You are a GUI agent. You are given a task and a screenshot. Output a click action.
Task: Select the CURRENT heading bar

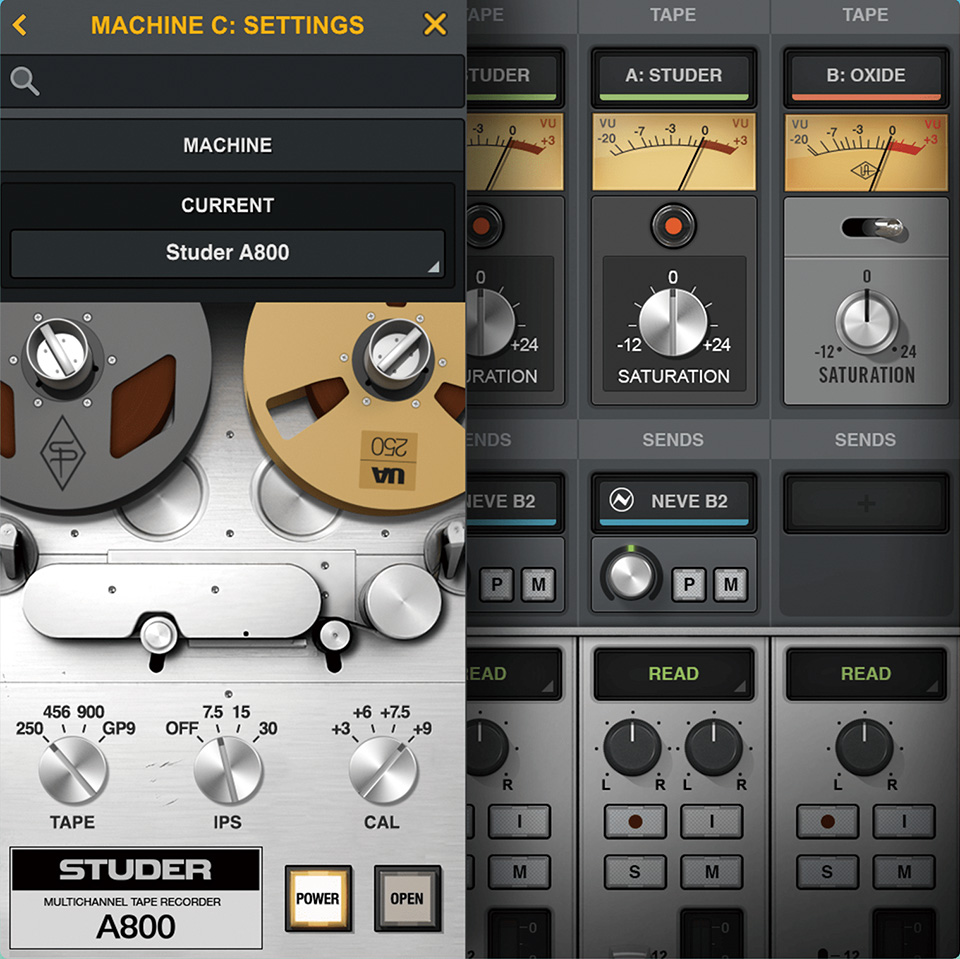click(227, 205)
